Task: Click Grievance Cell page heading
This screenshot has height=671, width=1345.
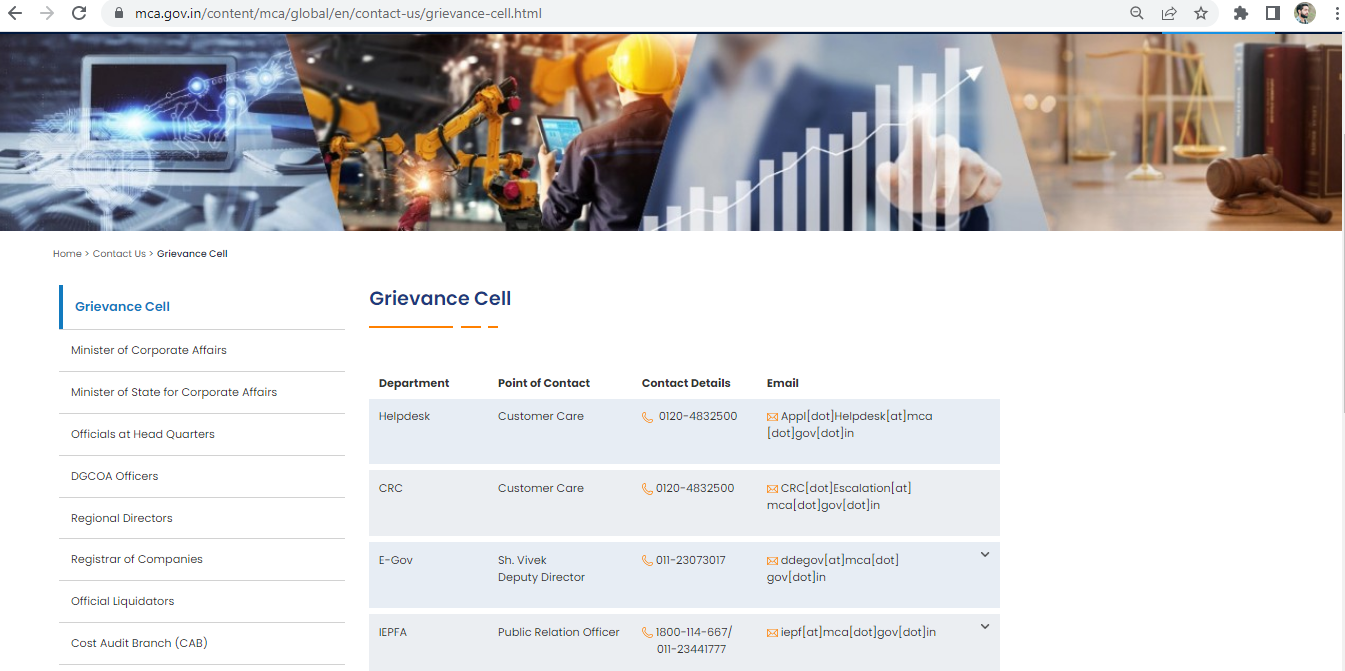Action: tap(440, 298)
